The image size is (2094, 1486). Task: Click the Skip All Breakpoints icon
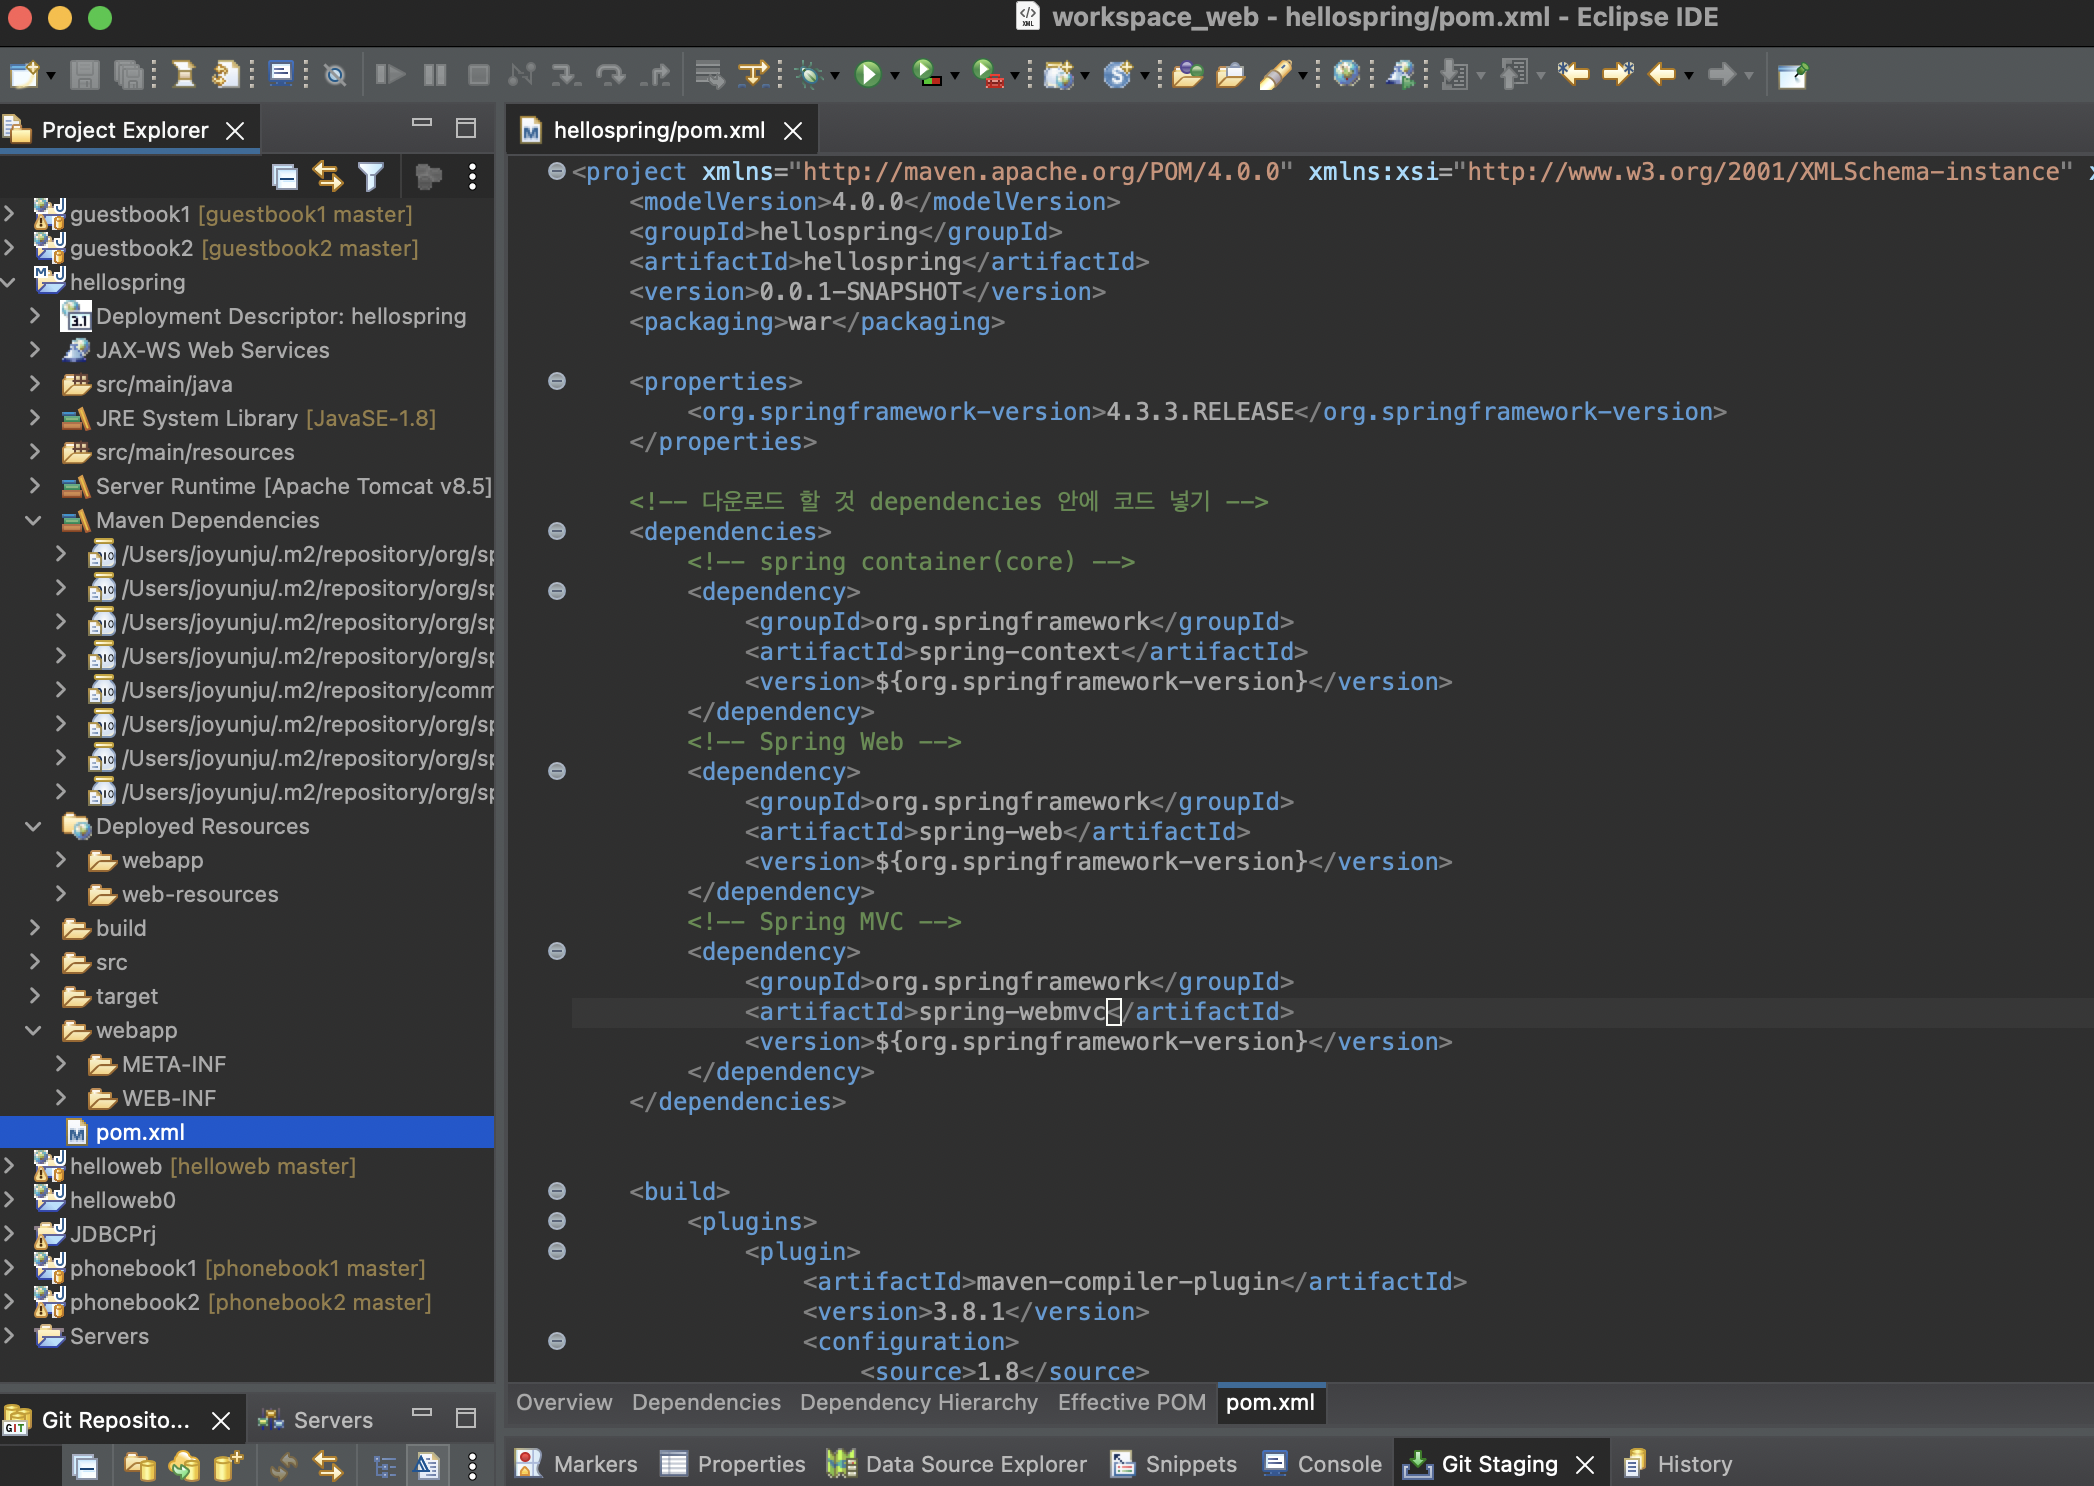(335, 75)
